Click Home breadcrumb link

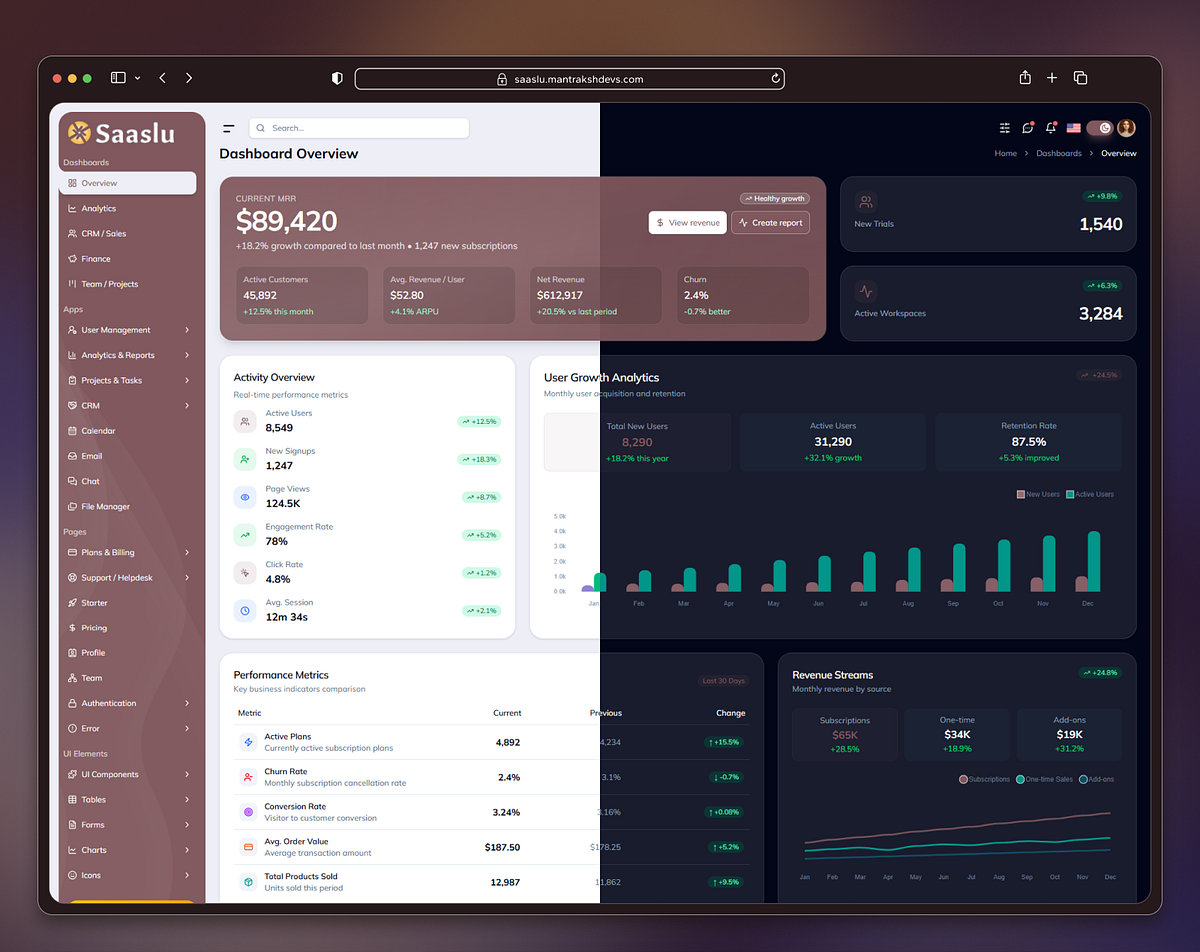1005,153
